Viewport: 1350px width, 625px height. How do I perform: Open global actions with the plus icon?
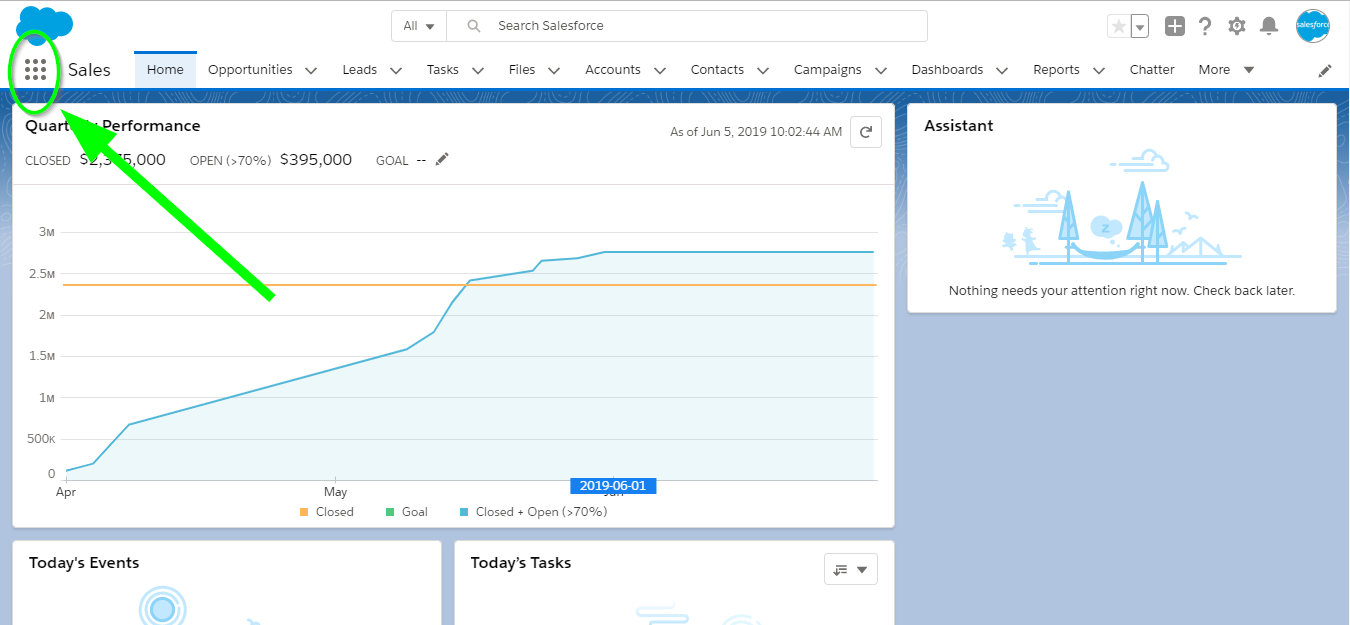point(1175,26)
